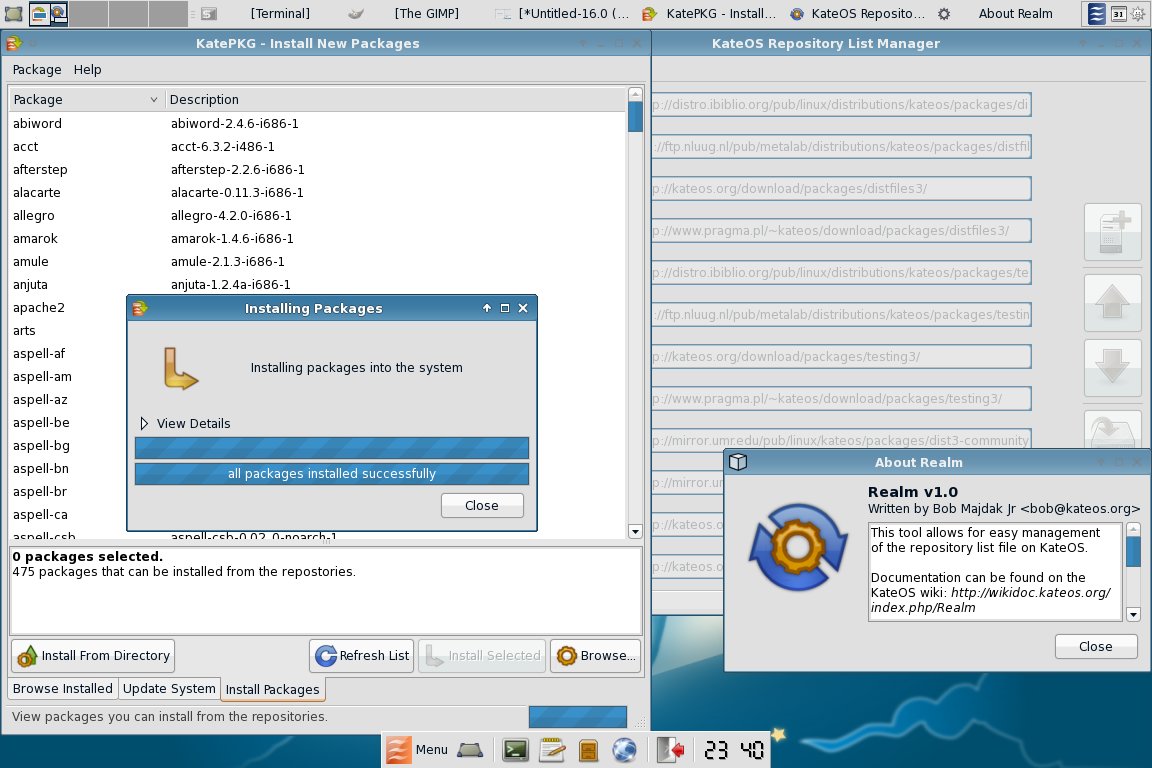Click the Package column sort arrow
Screen dimensions: 1152x768
coord(154,99)
